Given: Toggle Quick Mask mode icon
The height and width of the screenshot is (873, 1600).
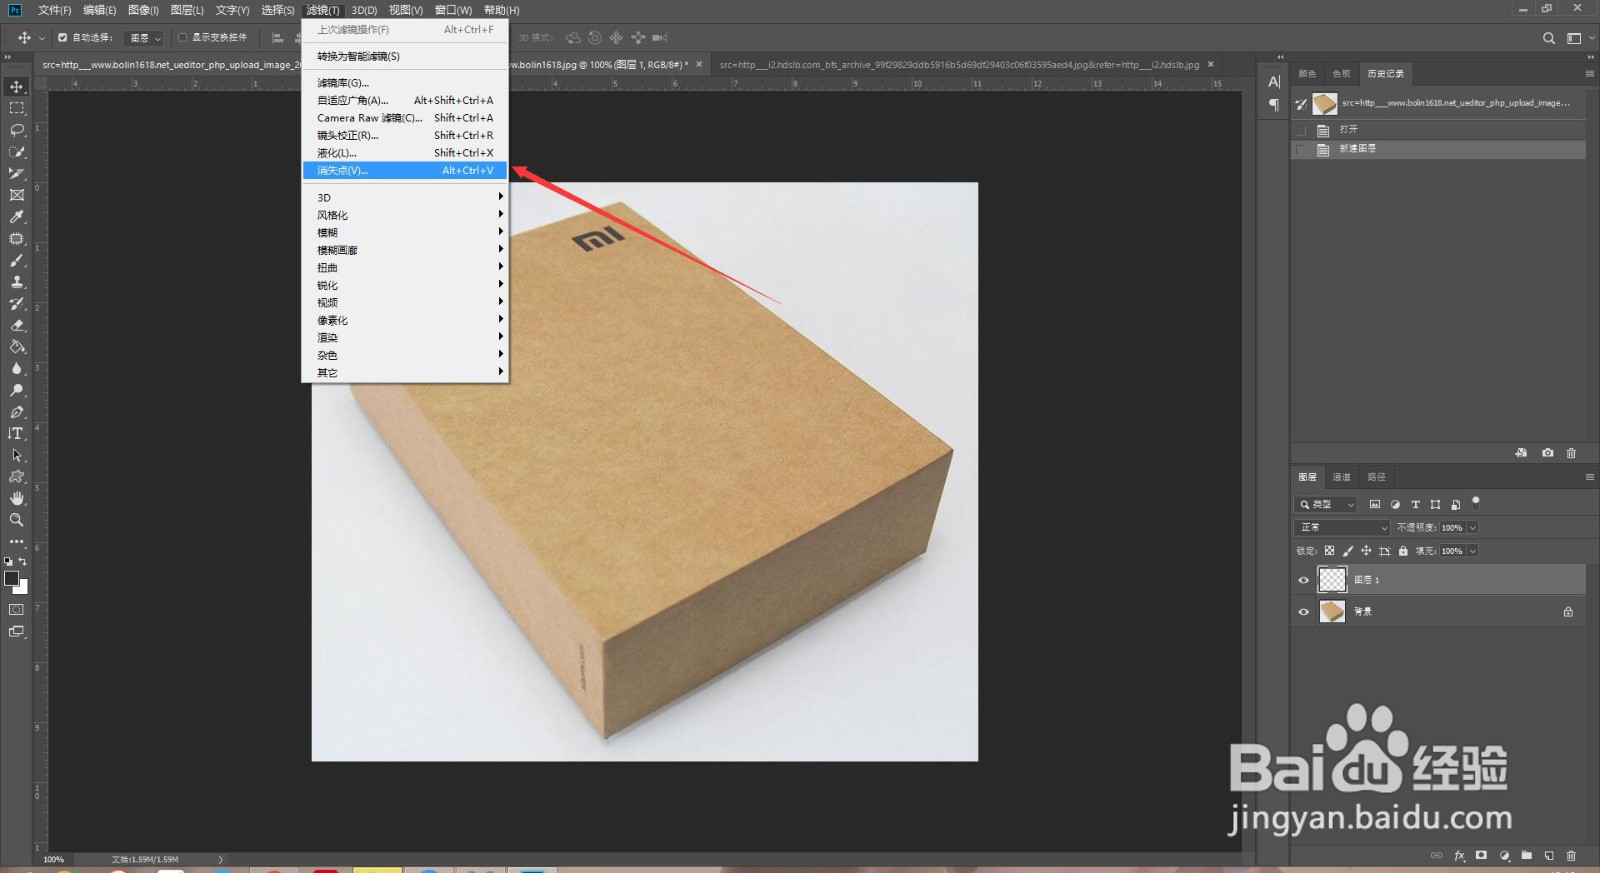Looking at the screenshot, I should click(x=16, y=609).
